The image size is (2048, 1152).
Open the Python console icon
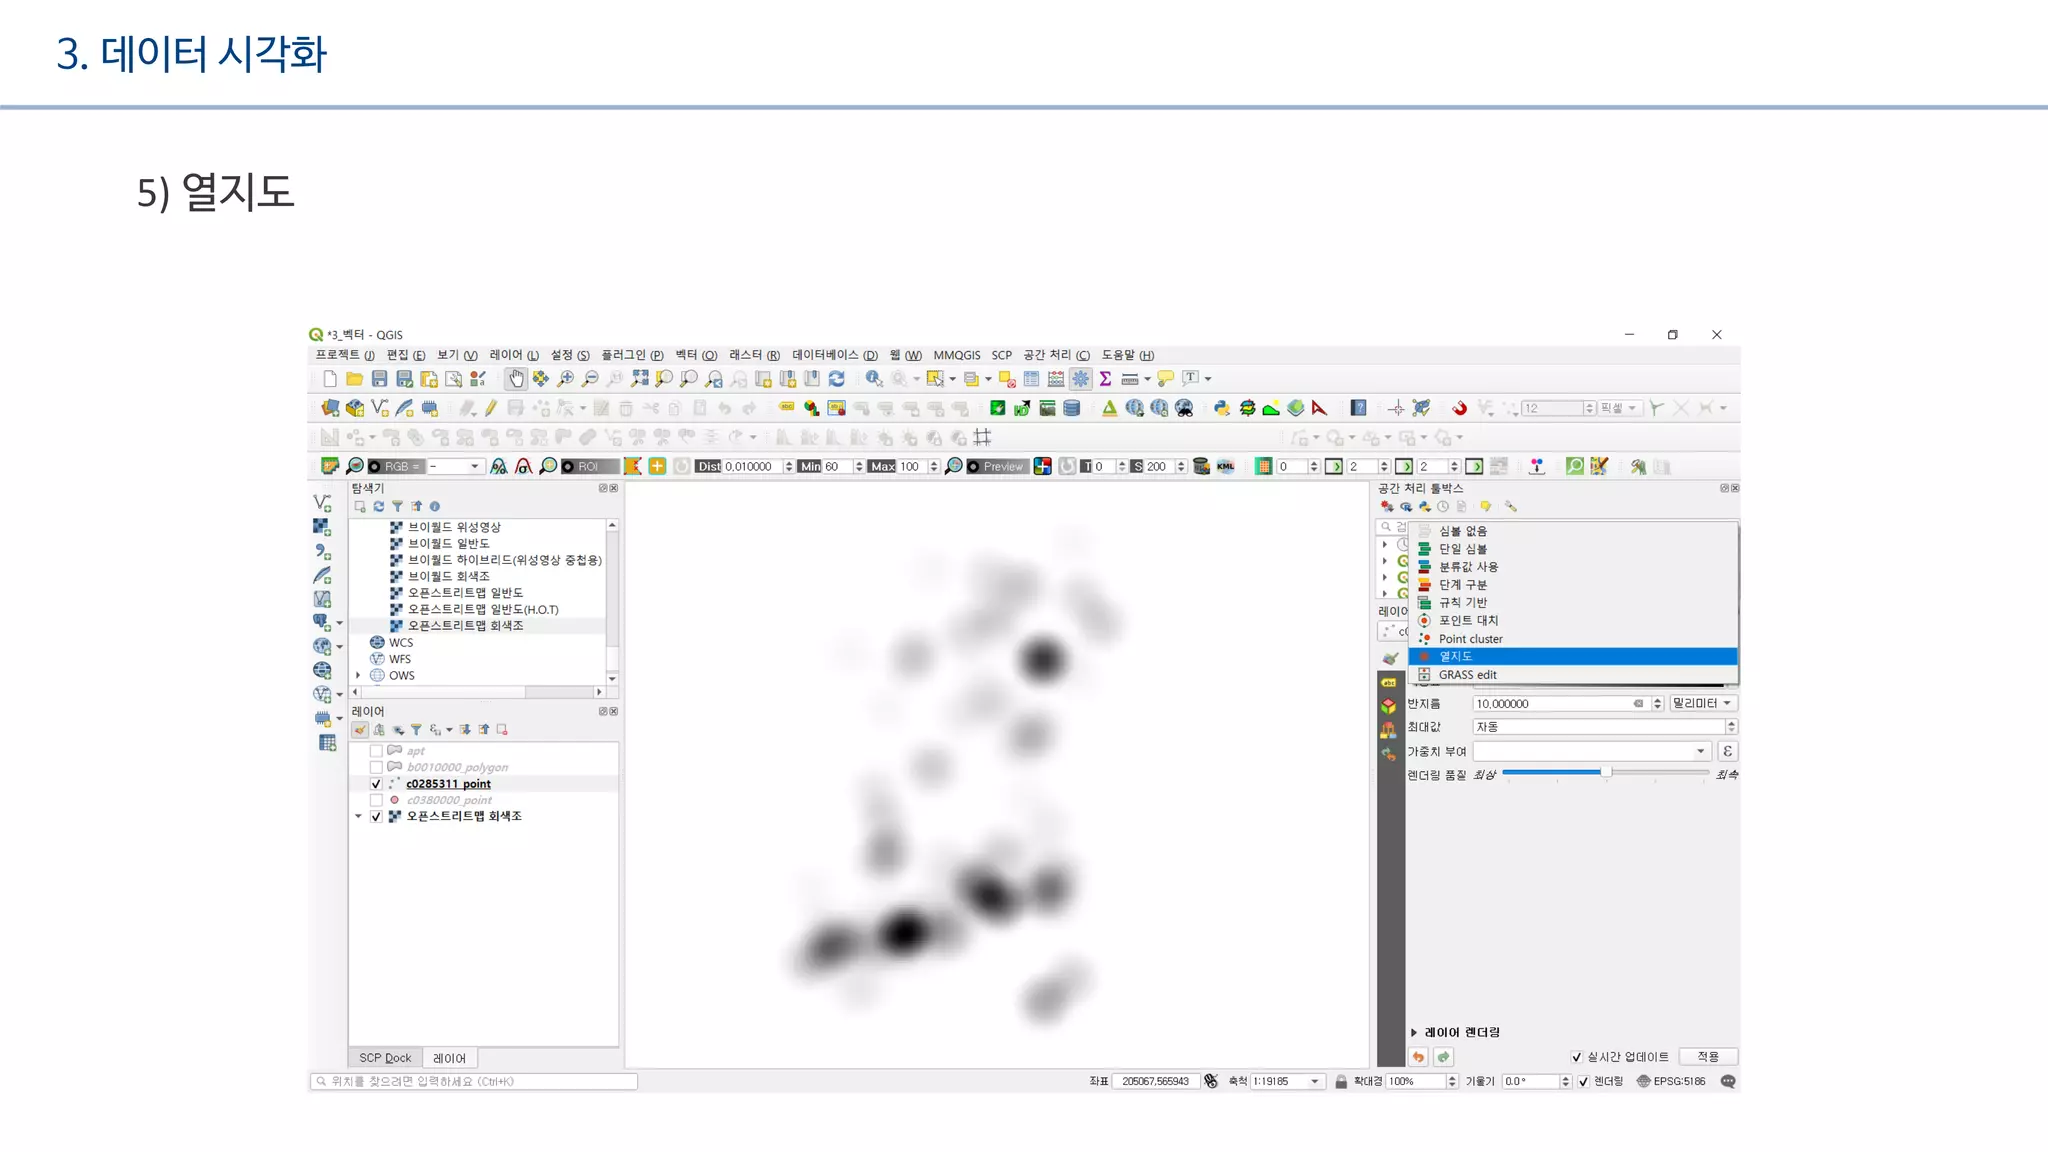point(1222,408)
